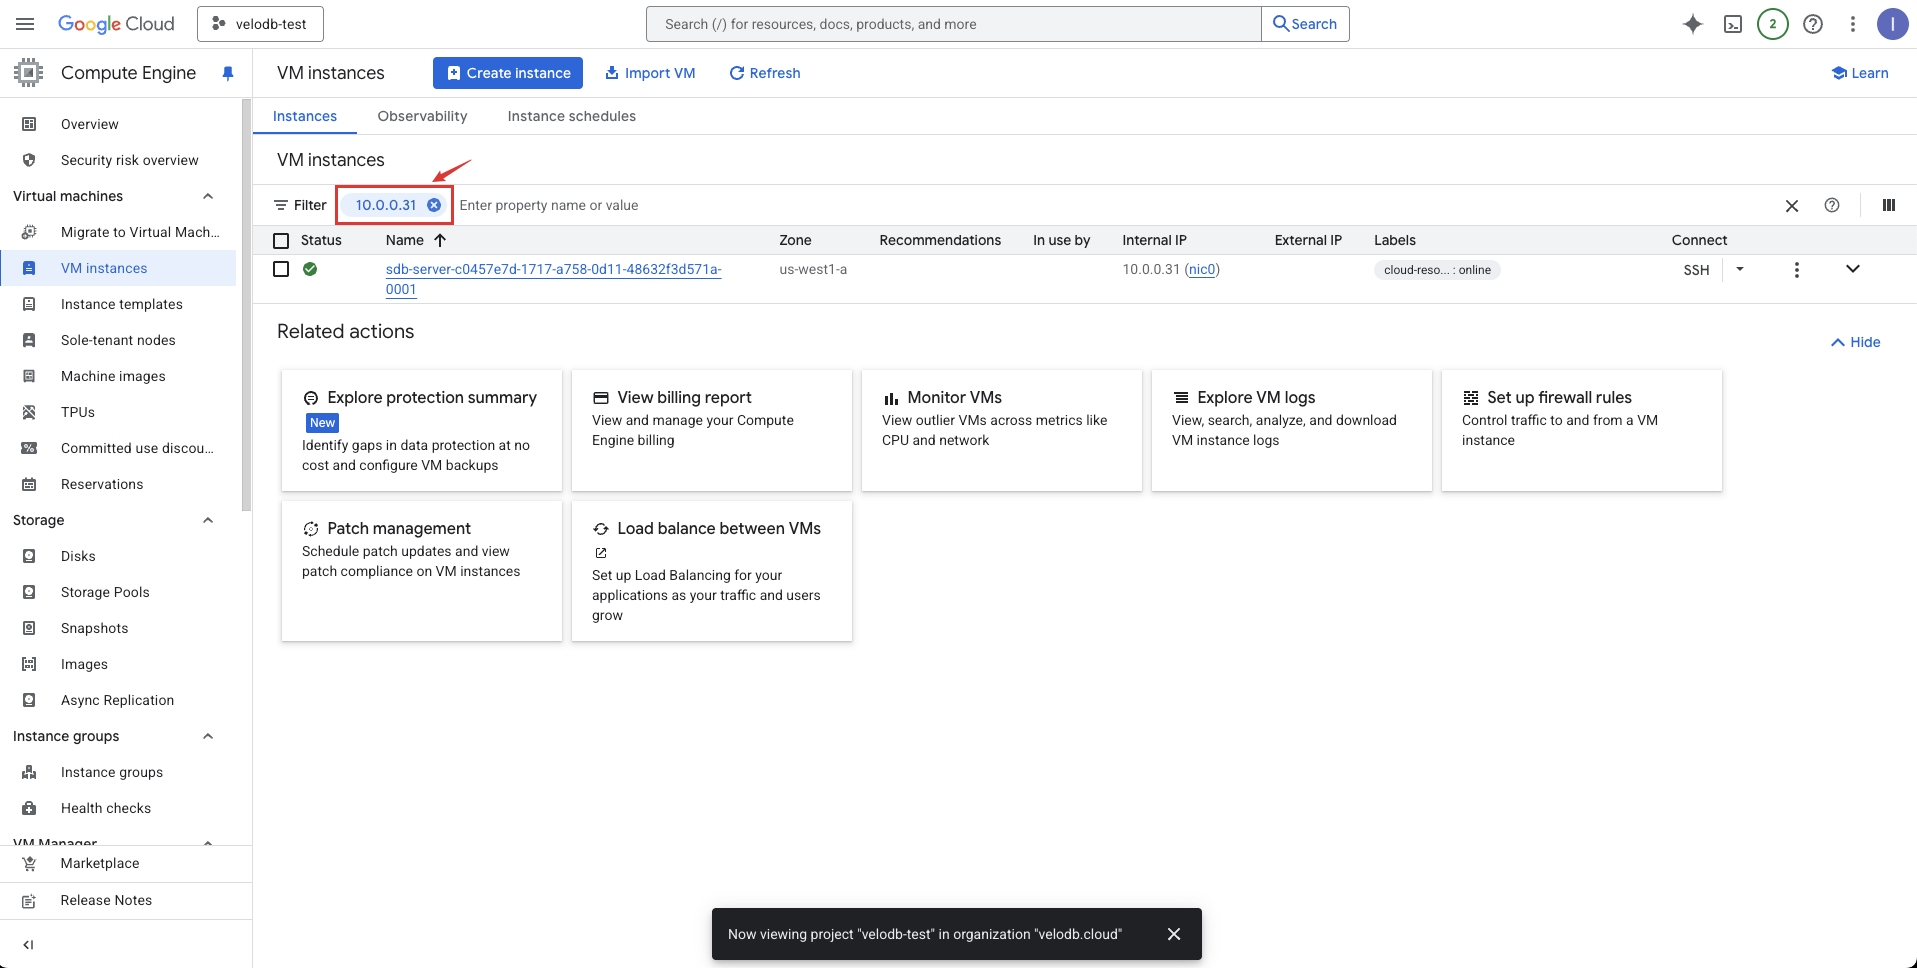Screen dimensions: 1917x968
Task: Click the main navigation hamburger menu
Action: (26, 24)
